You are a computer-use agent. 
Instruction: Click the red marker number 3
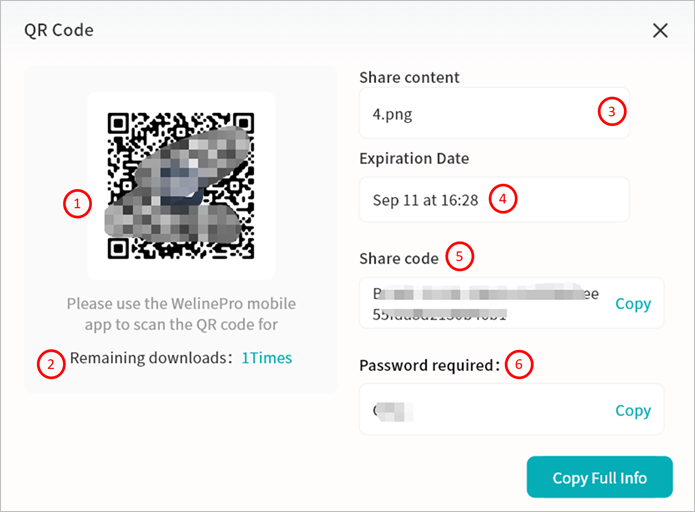pyautogui.click(x=613, y=111)
